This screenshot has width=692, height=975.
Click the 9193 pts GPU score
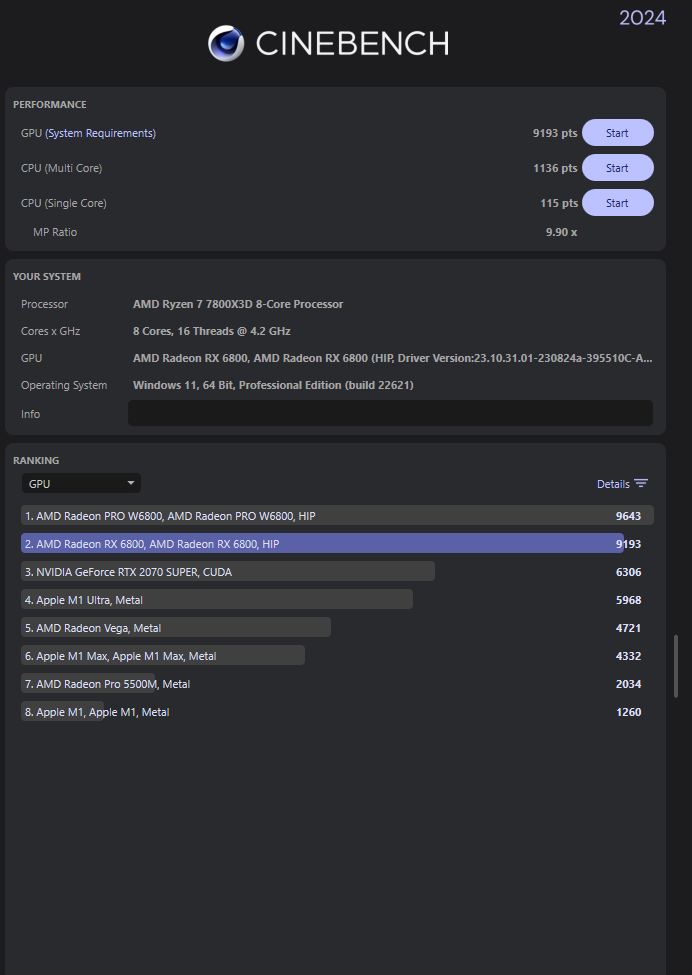pos(555,133)
